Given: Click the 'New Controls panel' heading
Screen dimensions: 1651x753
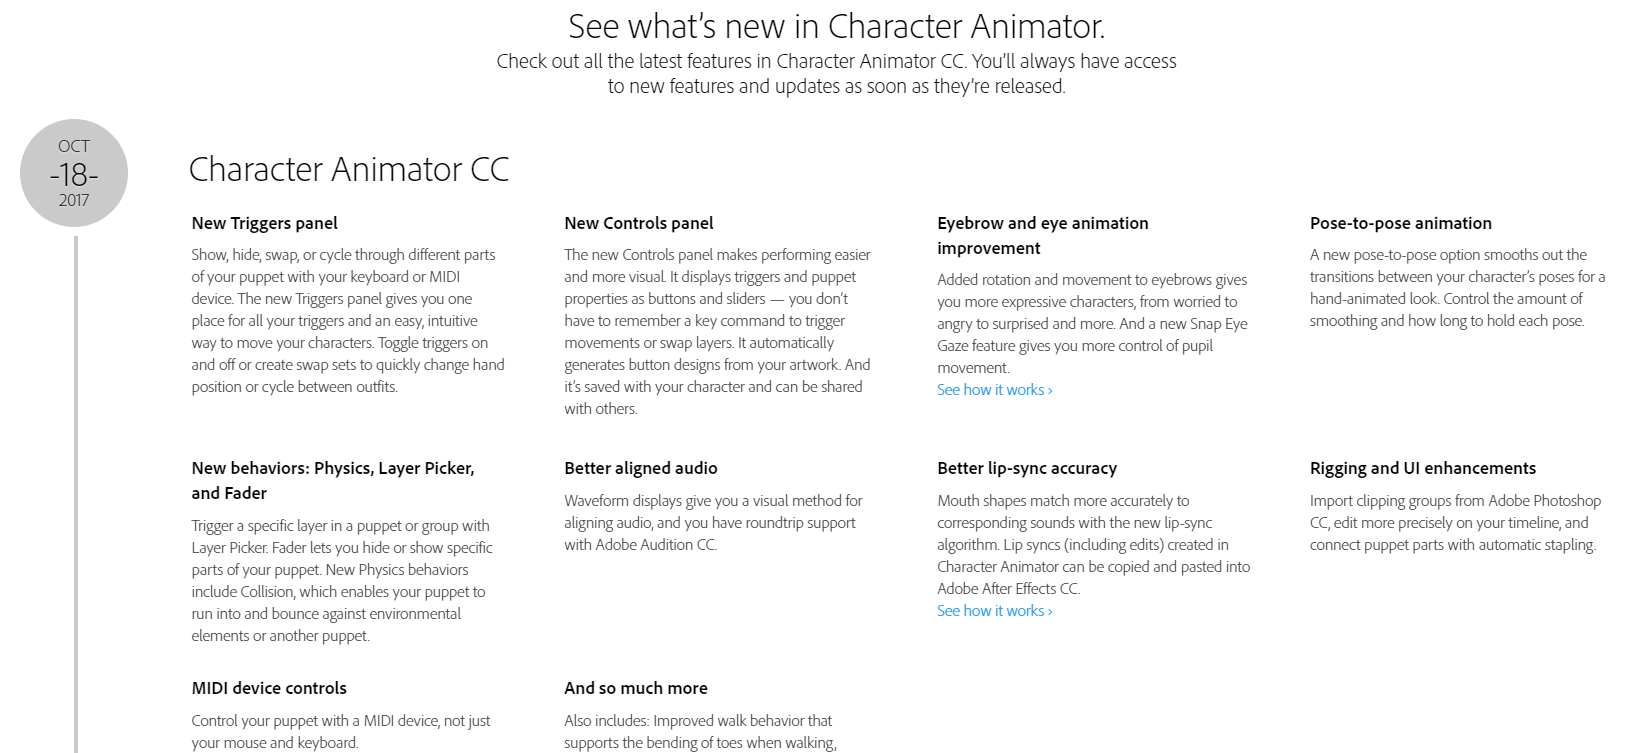Looking at the screenshot, I should [639, 223].
